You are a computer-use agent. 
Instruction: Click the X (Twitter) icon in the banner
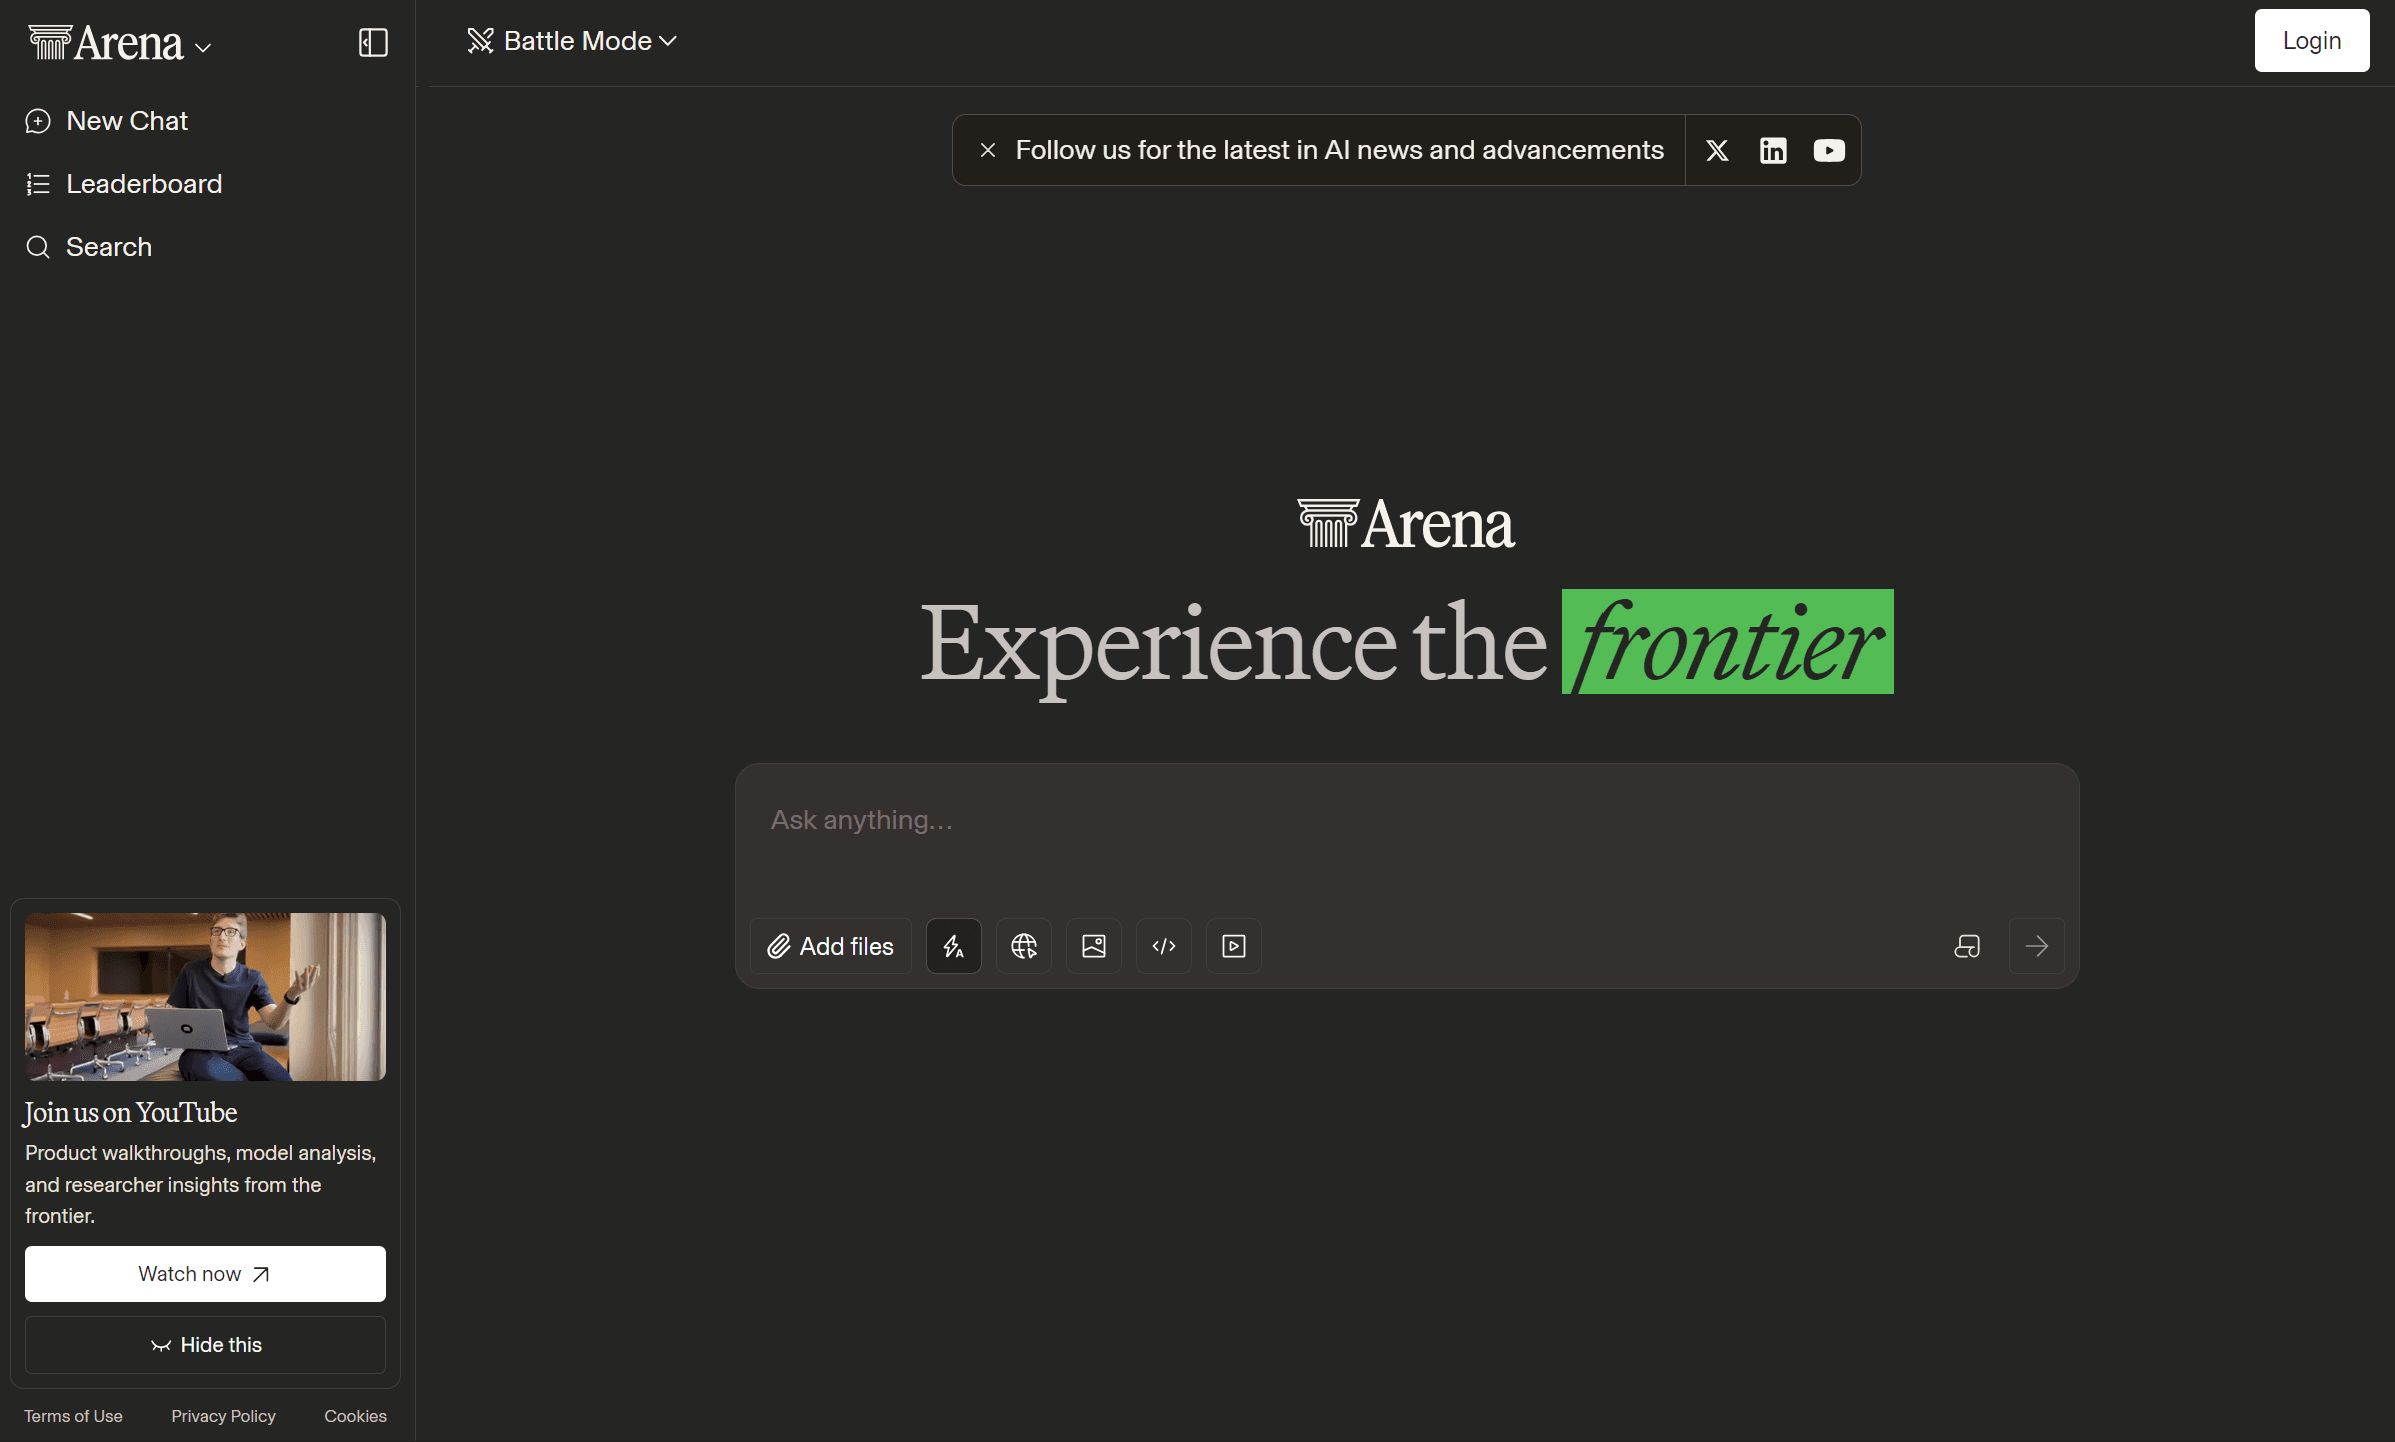tap(1717, 150)
